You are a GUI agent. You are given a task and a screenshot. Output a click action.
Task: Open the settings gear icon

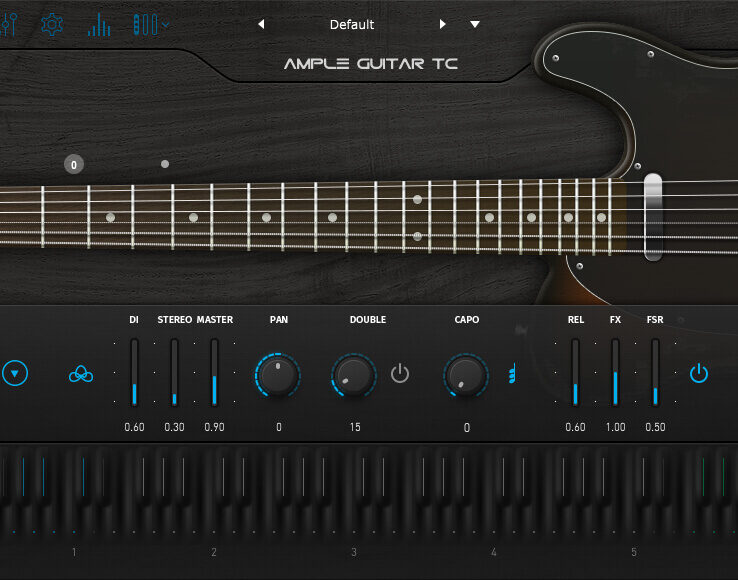(x=52, y=24)
